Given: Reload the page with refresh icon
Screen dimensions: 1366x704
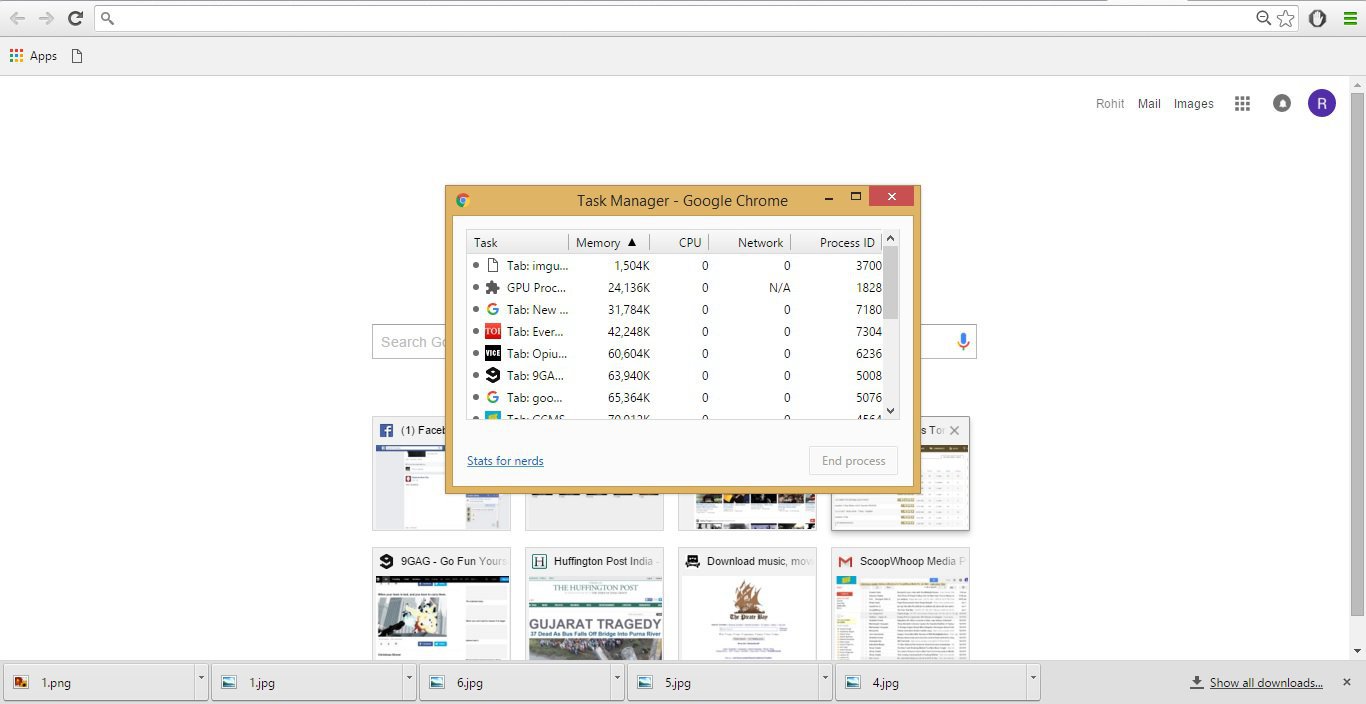Looking at the screenshot, I should coord(75,18).
